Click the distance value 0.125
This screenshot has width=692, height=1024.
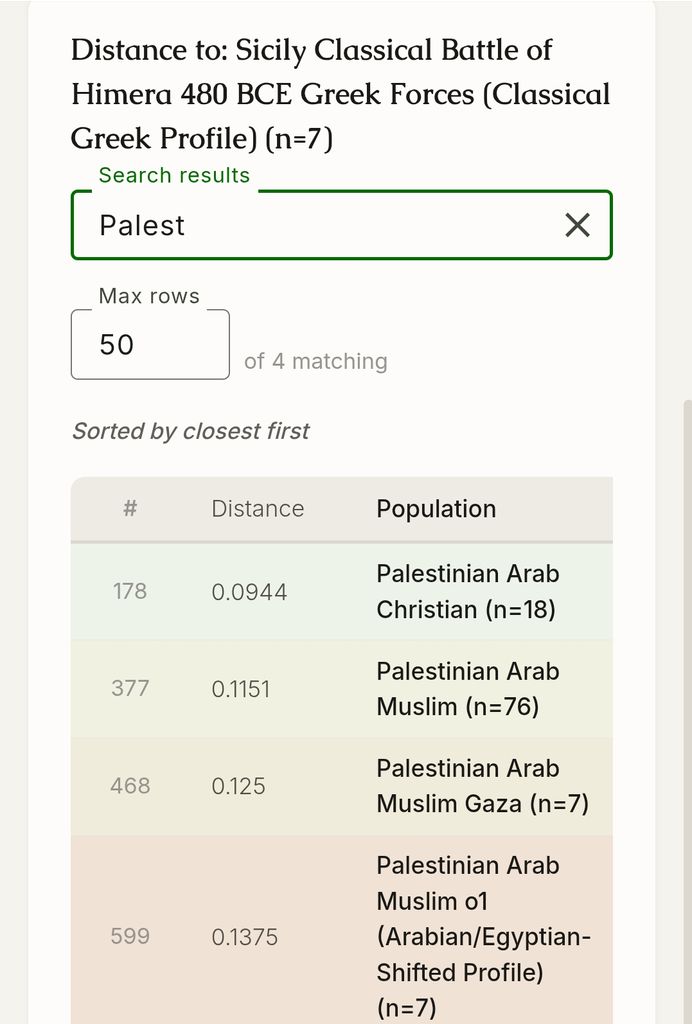point(238,786)
